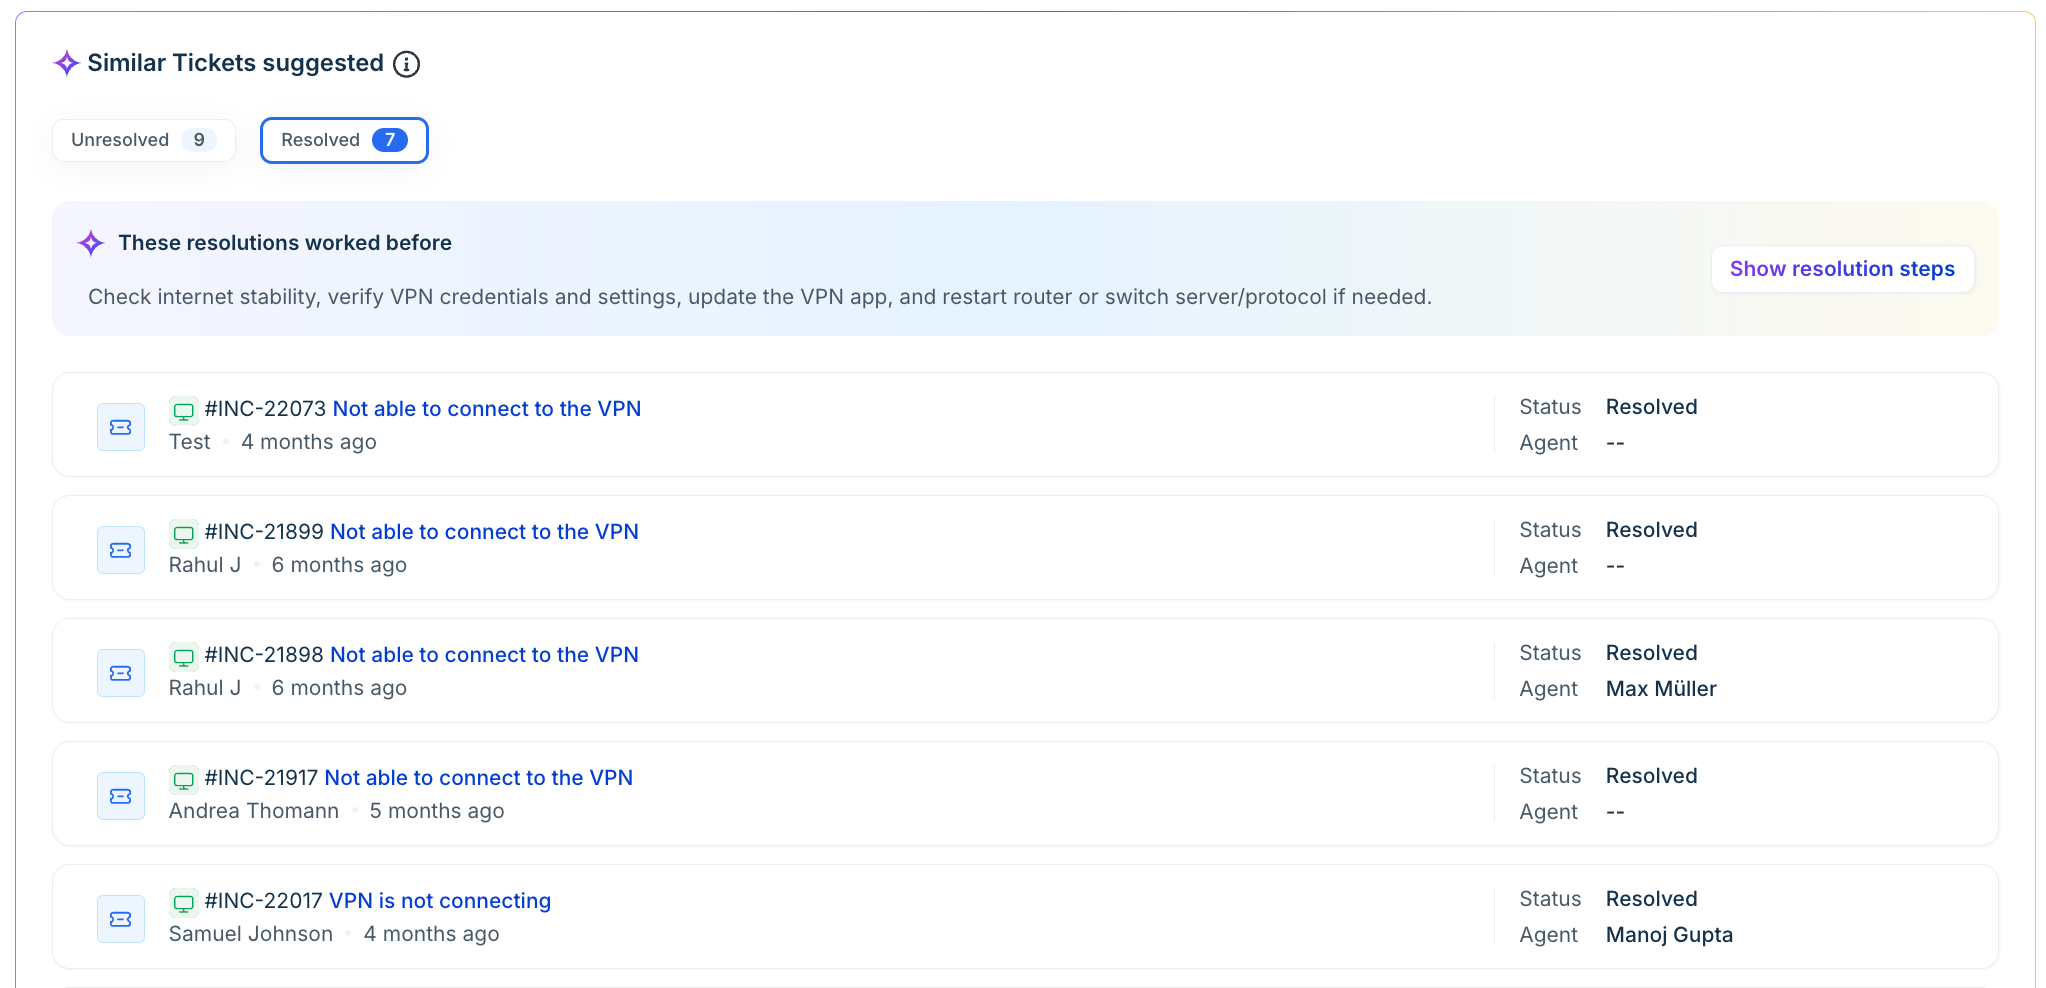The width and height of the screenshot is (2046, 988).
Task: Click the ticket number #INC-21899
Action: click(x=264, y=532)
